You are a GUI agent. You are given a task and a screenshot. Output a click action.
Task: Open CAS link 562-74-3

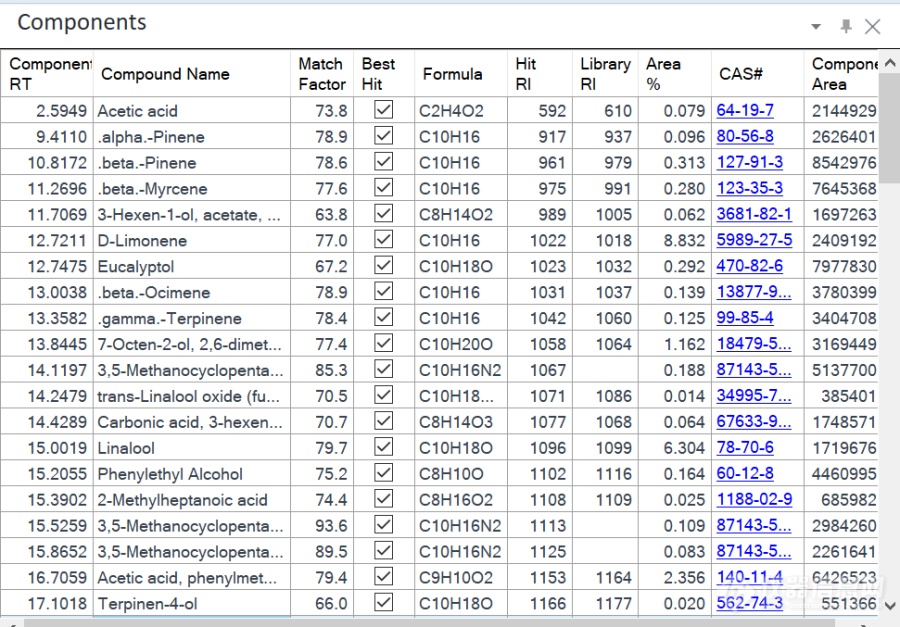(749, 603)
